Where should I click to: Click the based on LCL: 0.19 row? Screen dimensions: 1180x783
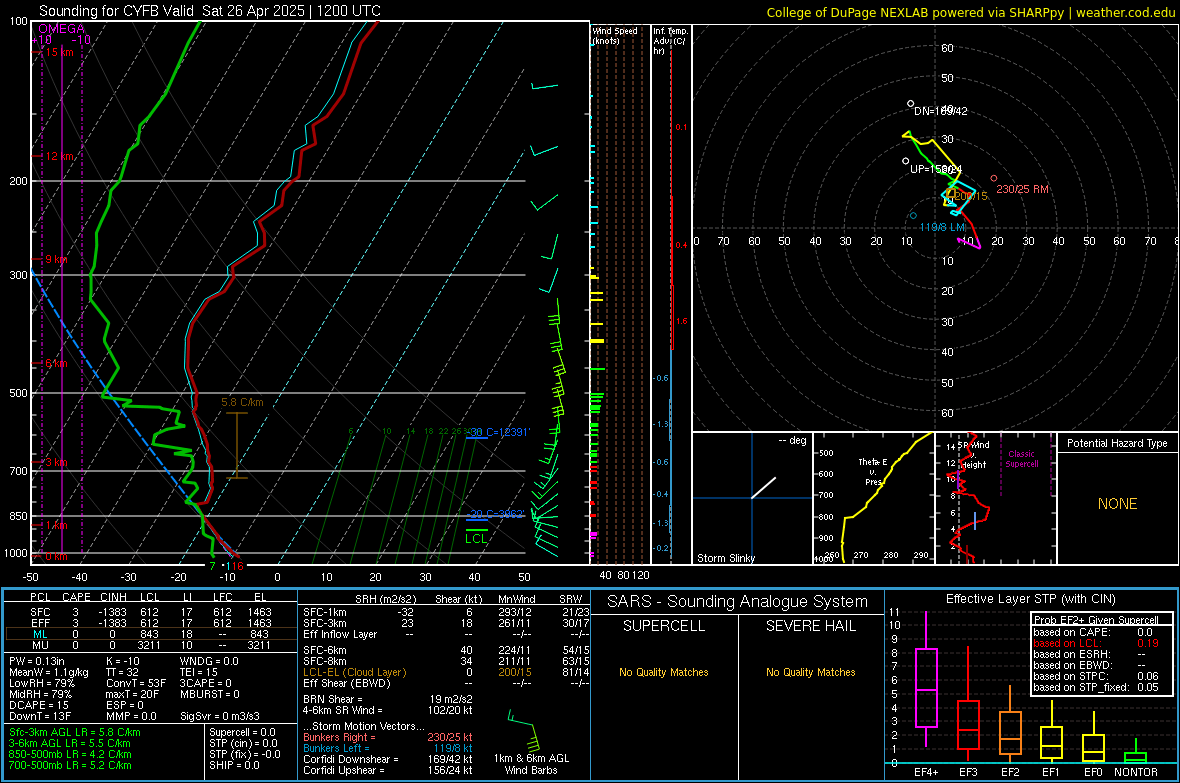(1096, 643)
